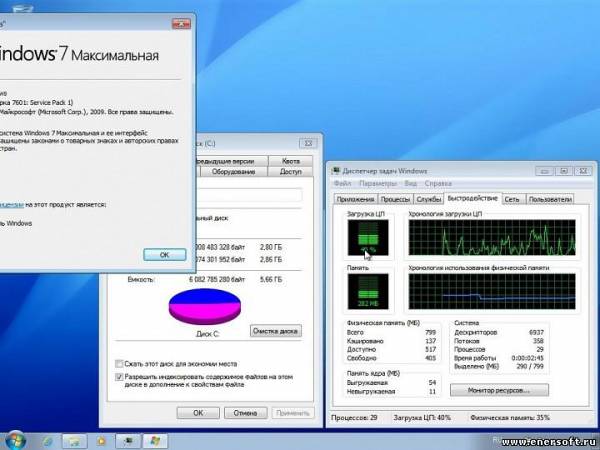Close the disk (C:) properties window

point(308,143)
